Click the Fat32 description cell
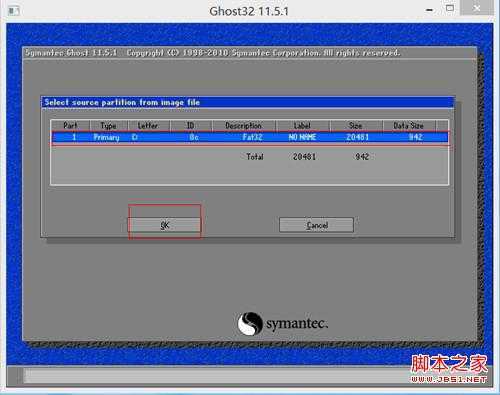 coord(252,137)
